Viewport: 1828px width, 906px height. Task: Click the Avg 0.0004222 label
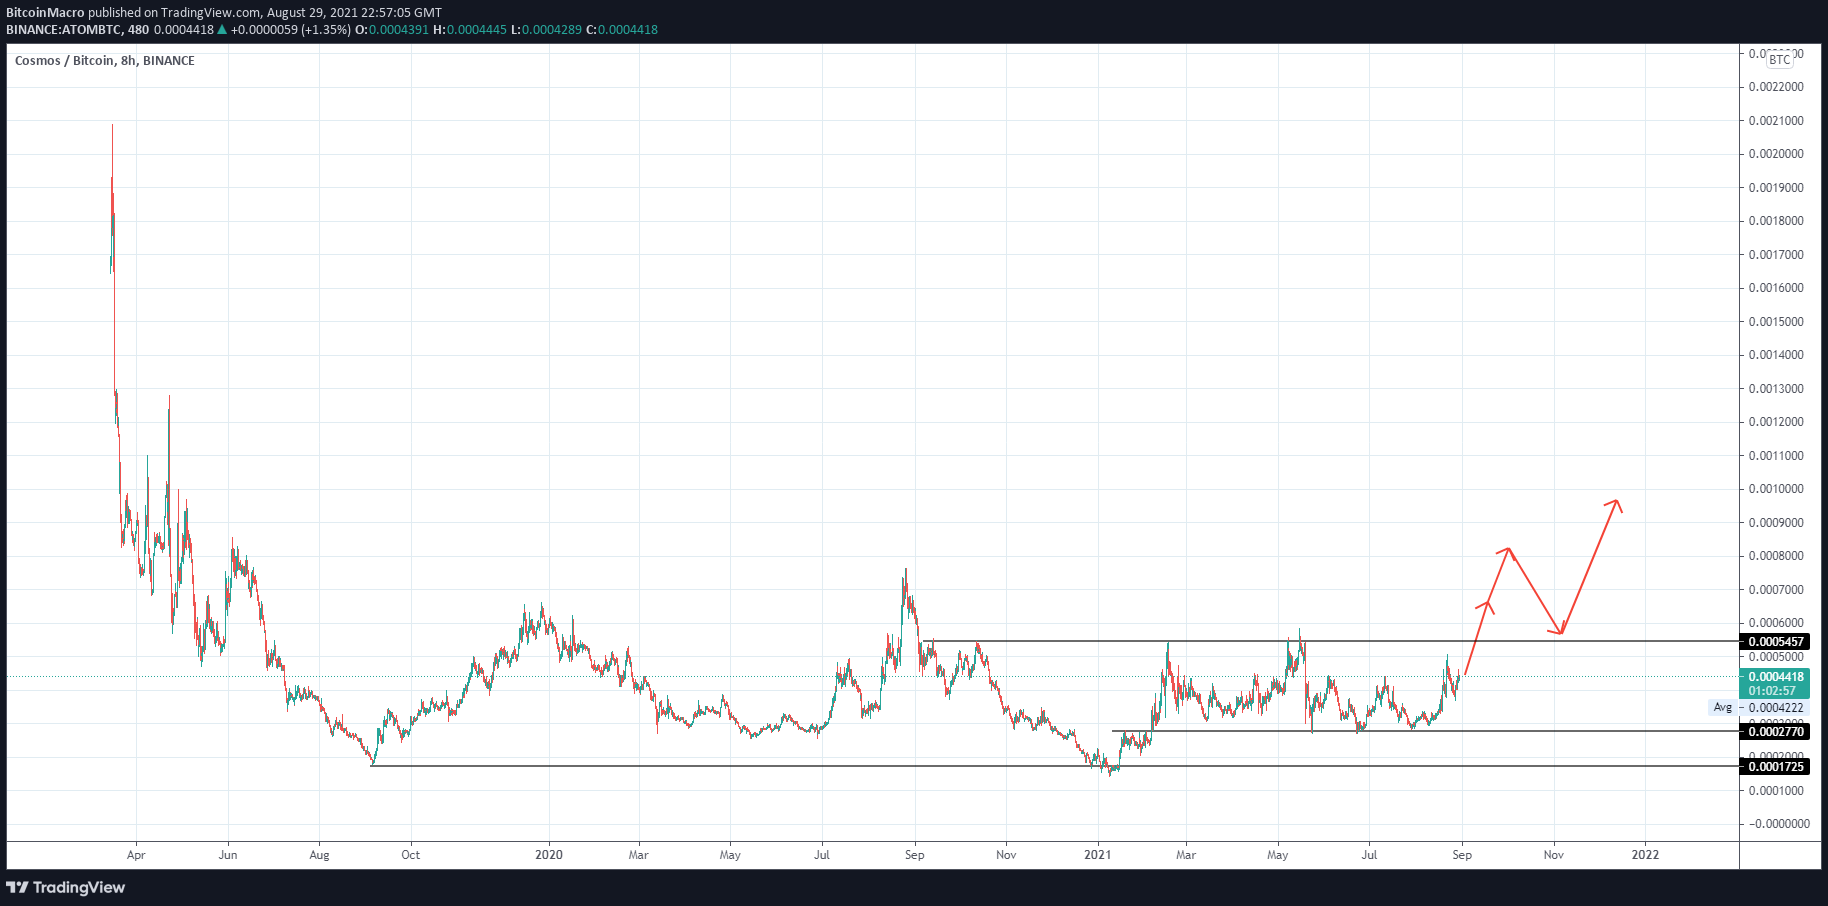[1759, 707]
